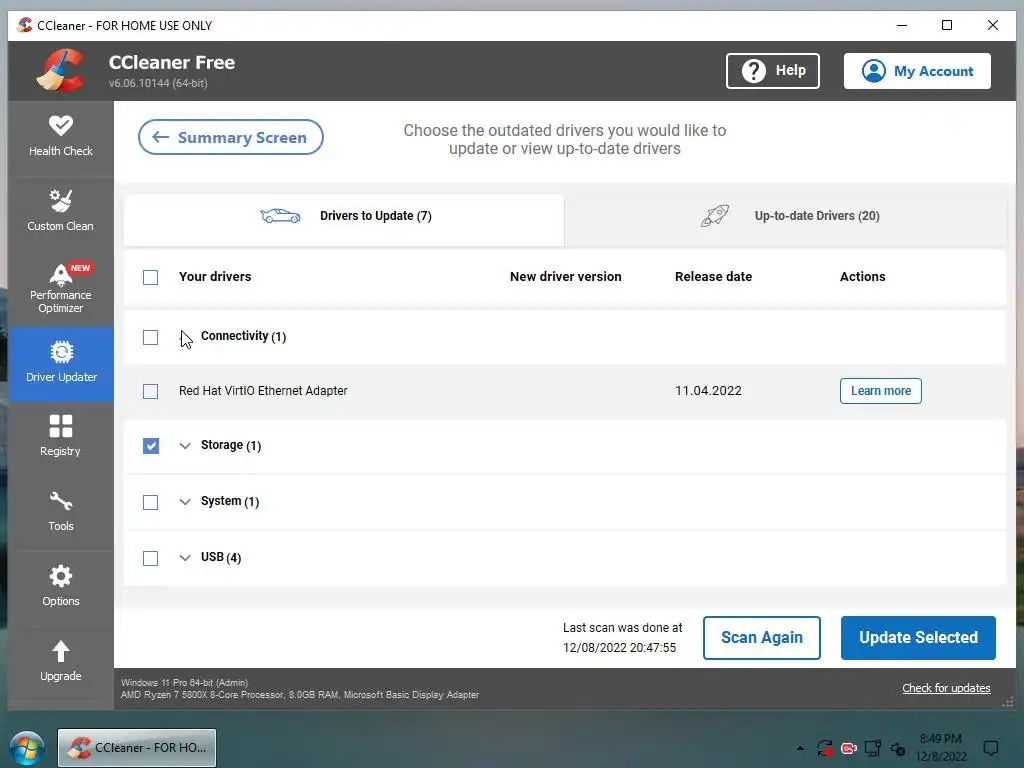Check the USB category checkbox
Image resolution: width=1024 pixels, height=768 pixels.
tap(150, 558)
